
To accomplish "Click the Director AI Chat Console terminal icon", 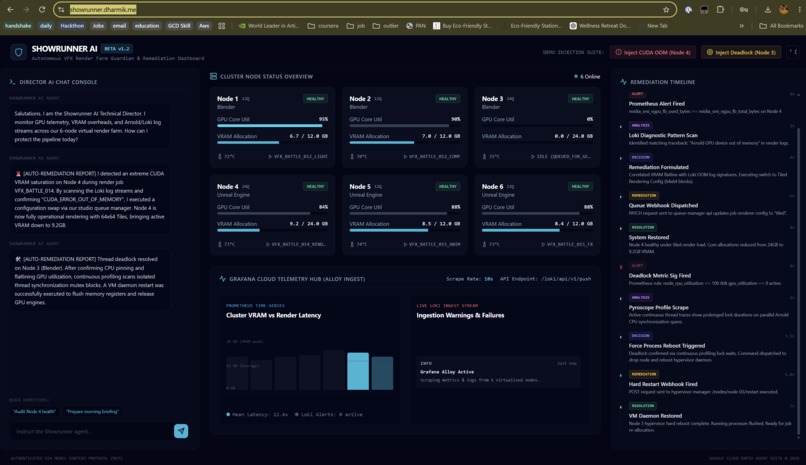I will (x=12, y=82).
